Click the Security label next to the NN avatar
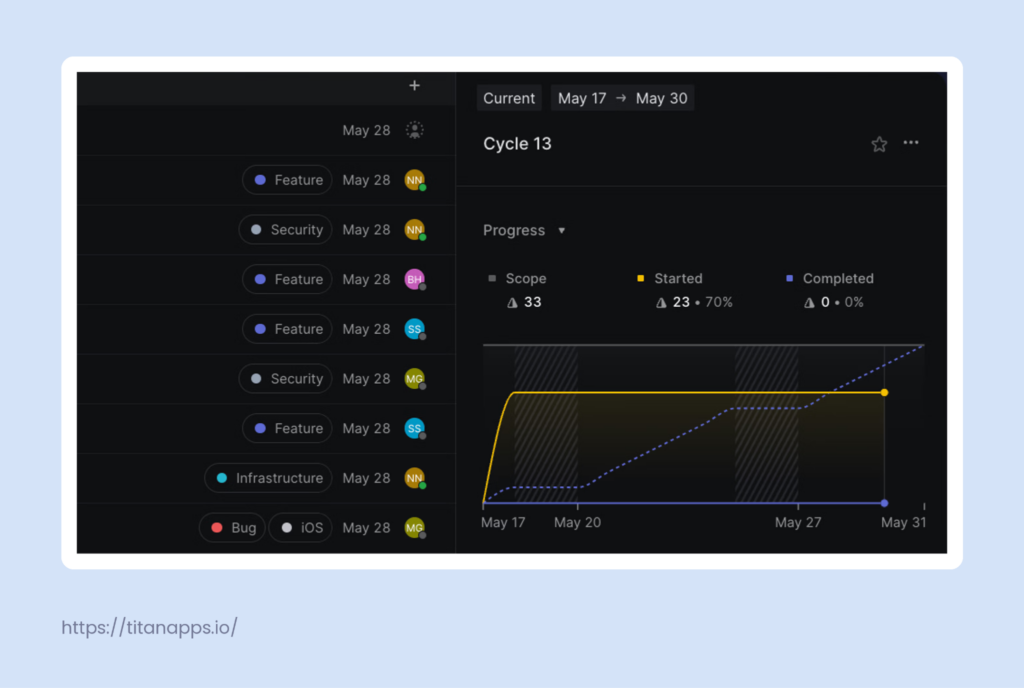1024x688 pixels. [x=285, y=230]
